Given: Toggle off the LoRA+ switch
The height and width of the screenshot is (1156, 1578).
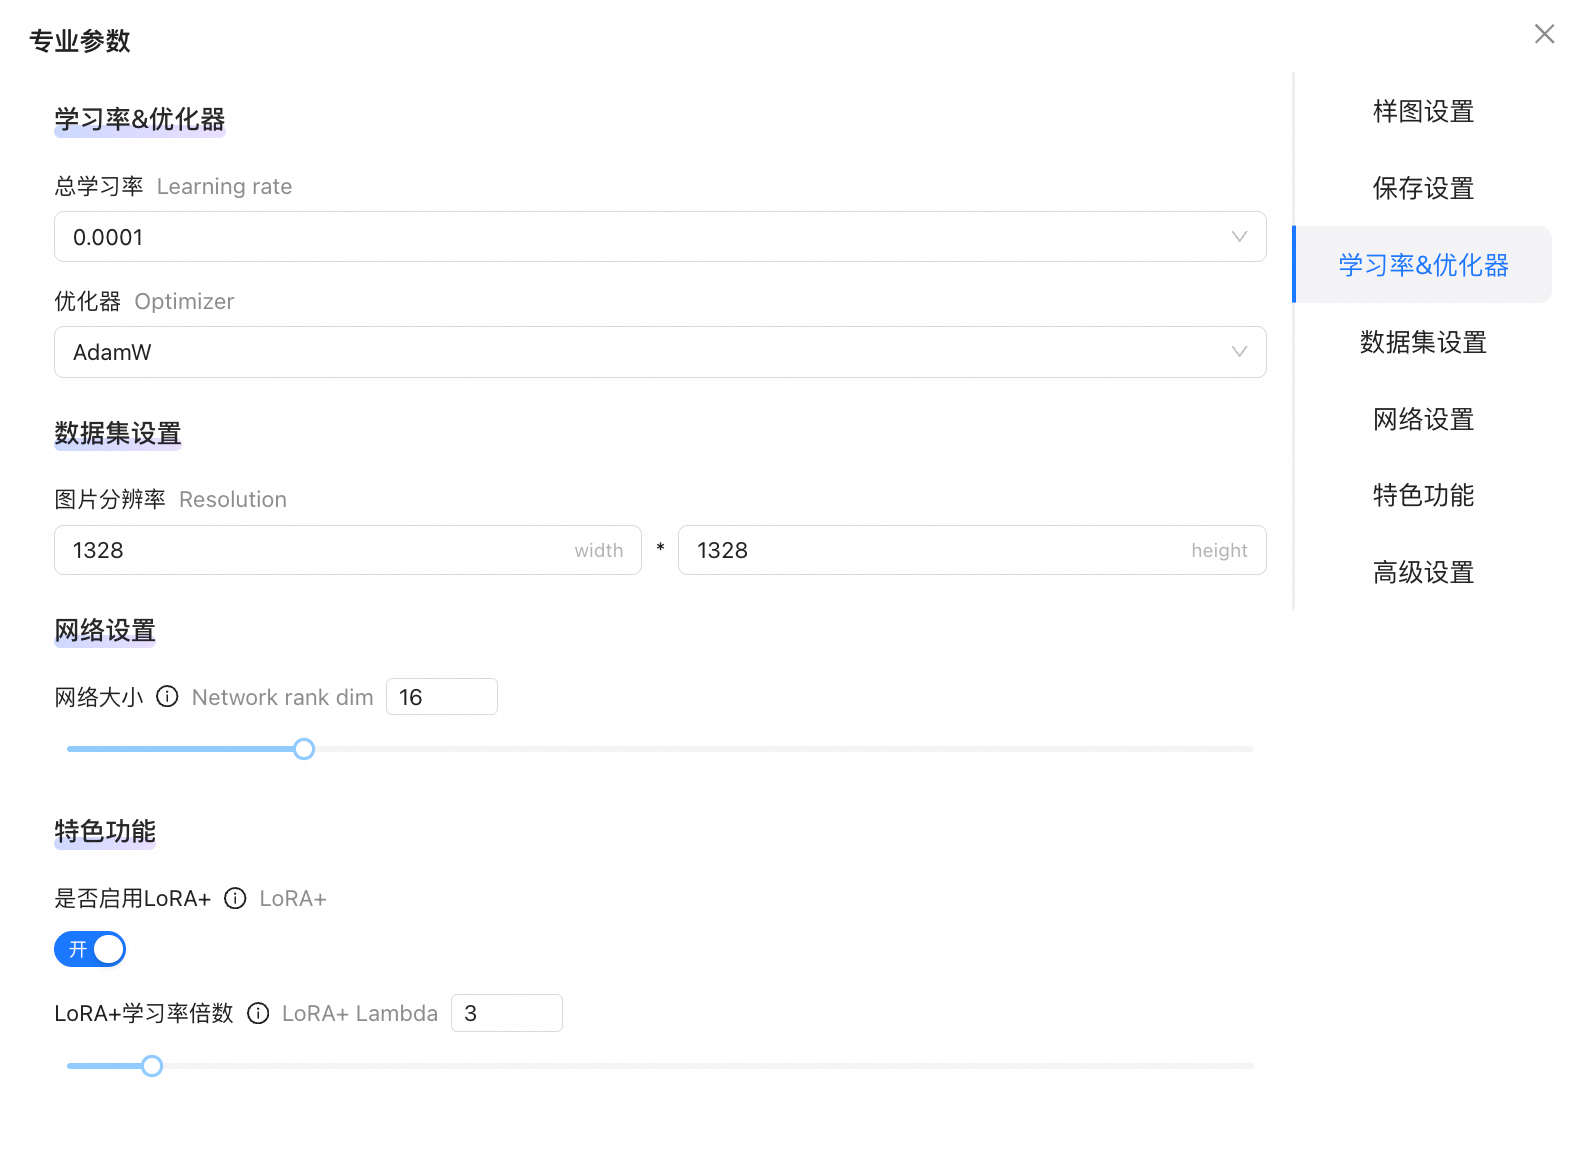Looking at the screenshot, I should pyautogui.click(x=90, y=949).
